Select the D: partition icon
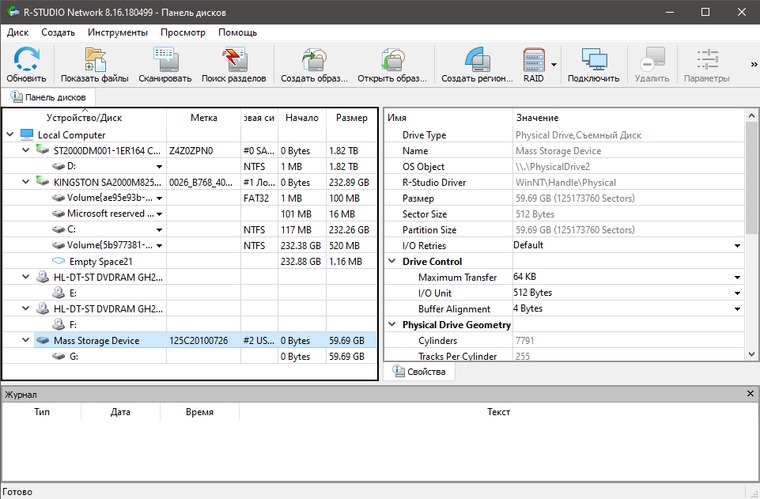The height and width of the screenshot is (499, 760). click(58, 166)
